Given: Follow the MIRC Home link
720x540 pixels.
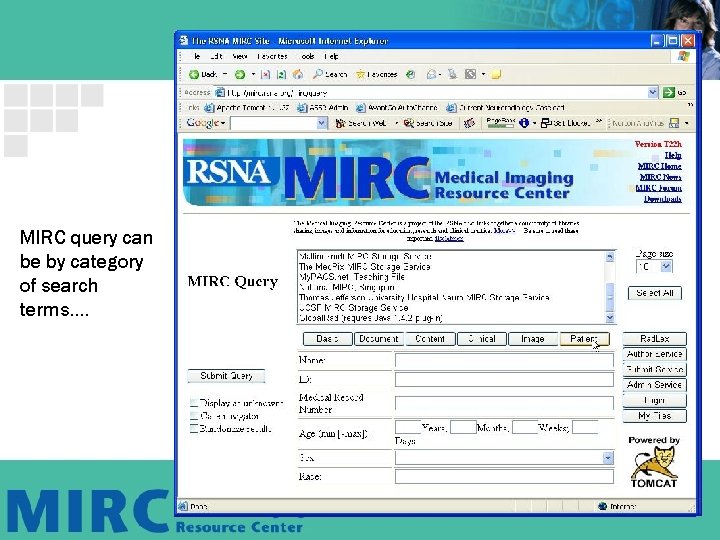Looking at the screenshot, I should coord(659,166).
